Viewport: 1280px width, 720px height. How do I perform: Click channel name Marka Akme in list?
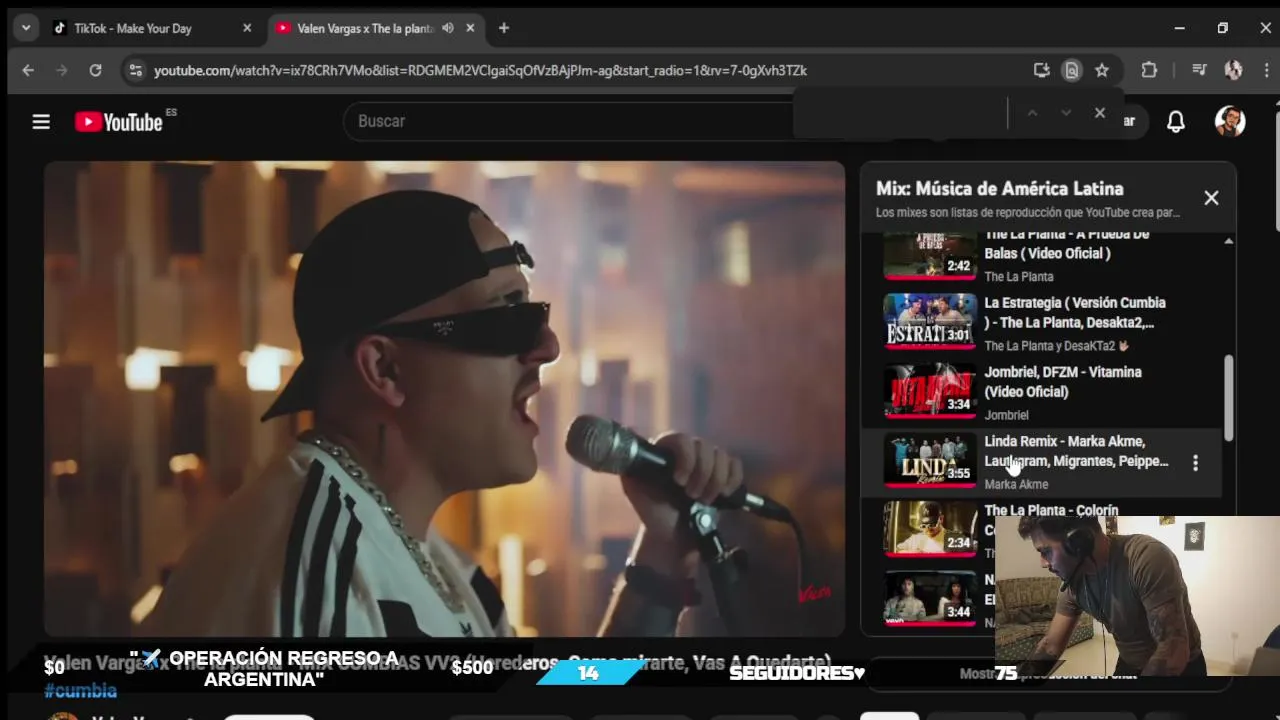tap(1016, 484)
